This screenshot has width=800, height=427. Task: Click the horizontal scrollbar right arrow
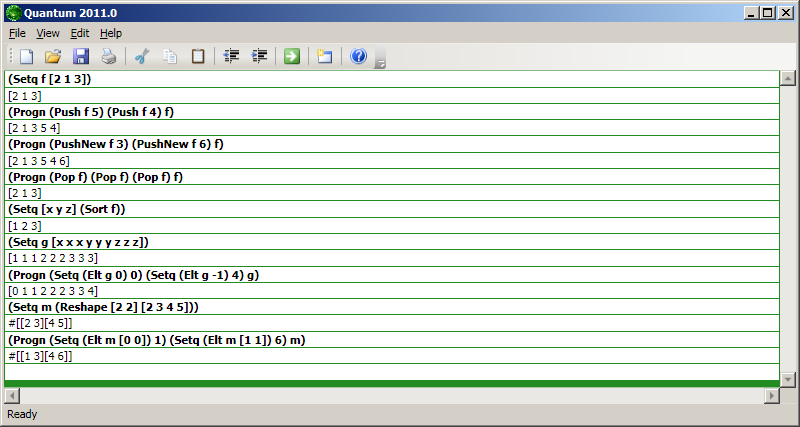(x=771, y=395)
